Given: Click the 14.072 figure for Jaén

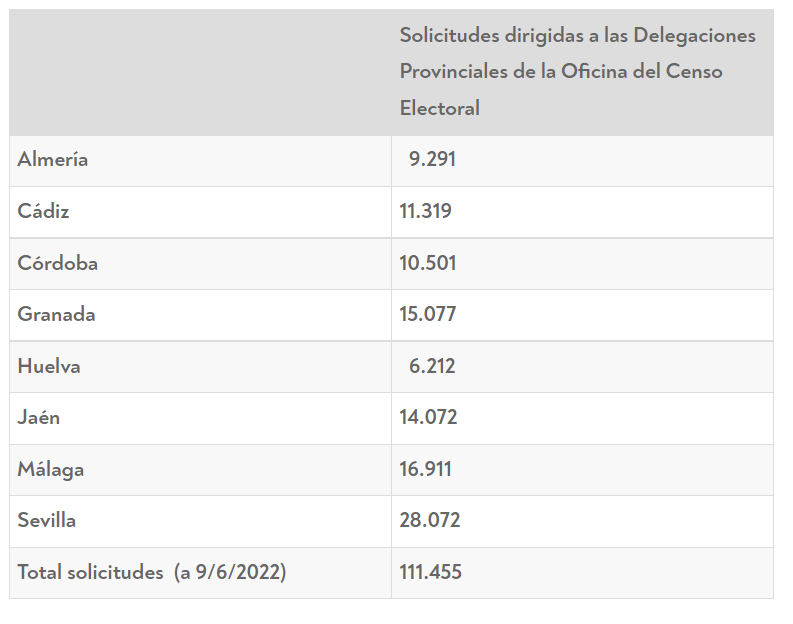Looking at the screenshot, I should pyautogui.click(x=428, y=417).
